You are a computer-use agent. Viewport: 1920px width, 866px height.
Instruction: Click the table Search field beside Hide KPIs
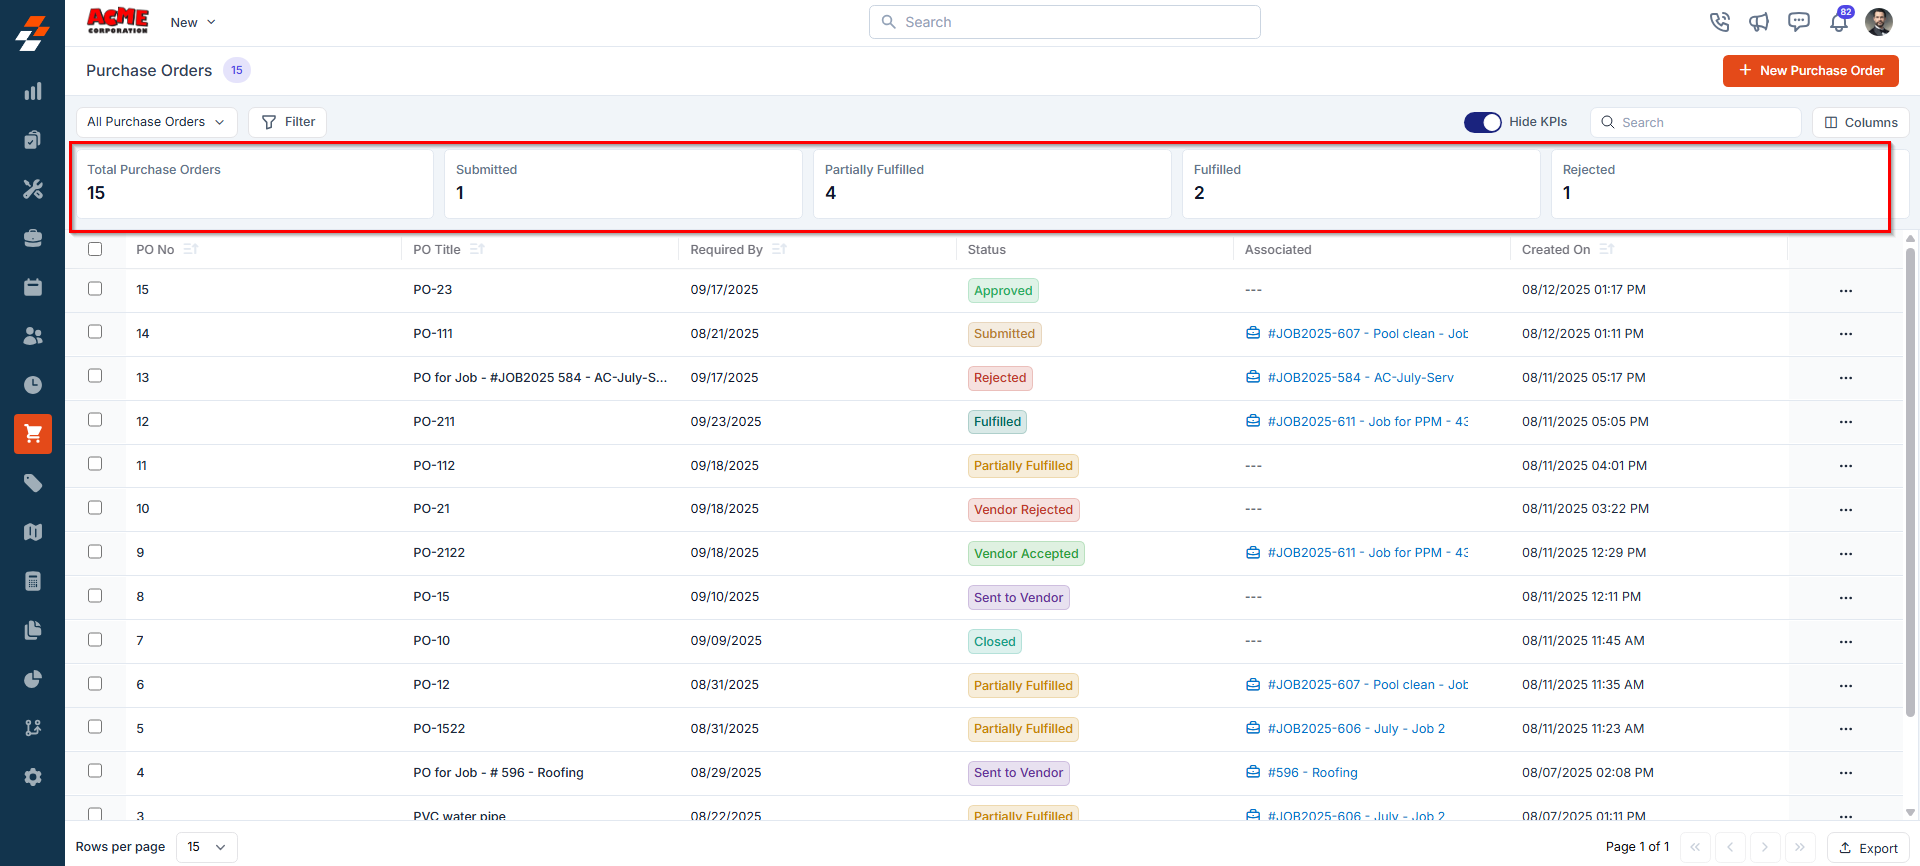[x=1696, y=122]
